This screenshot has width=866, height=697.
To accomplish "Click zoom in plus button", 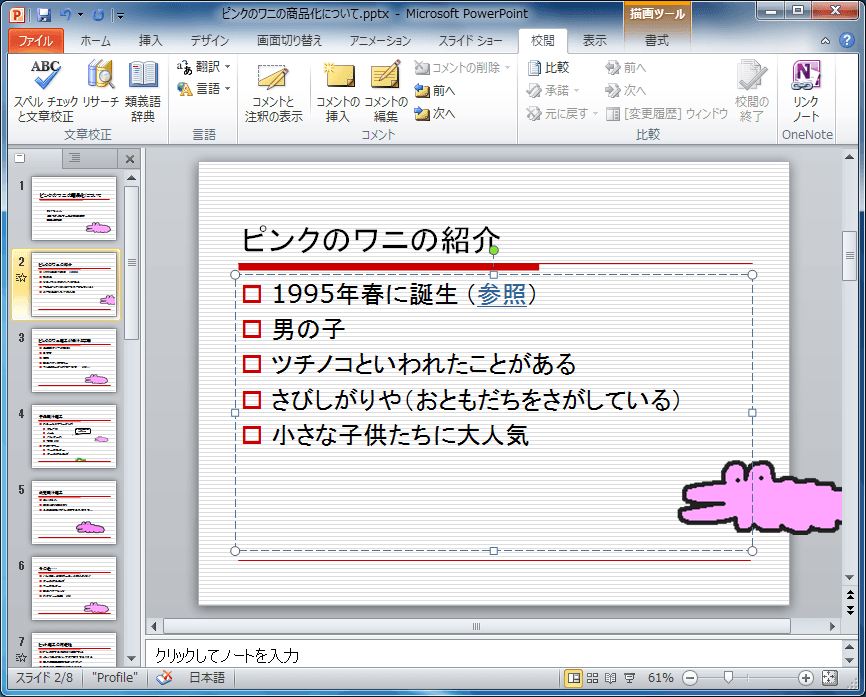I will pos(806,678).
